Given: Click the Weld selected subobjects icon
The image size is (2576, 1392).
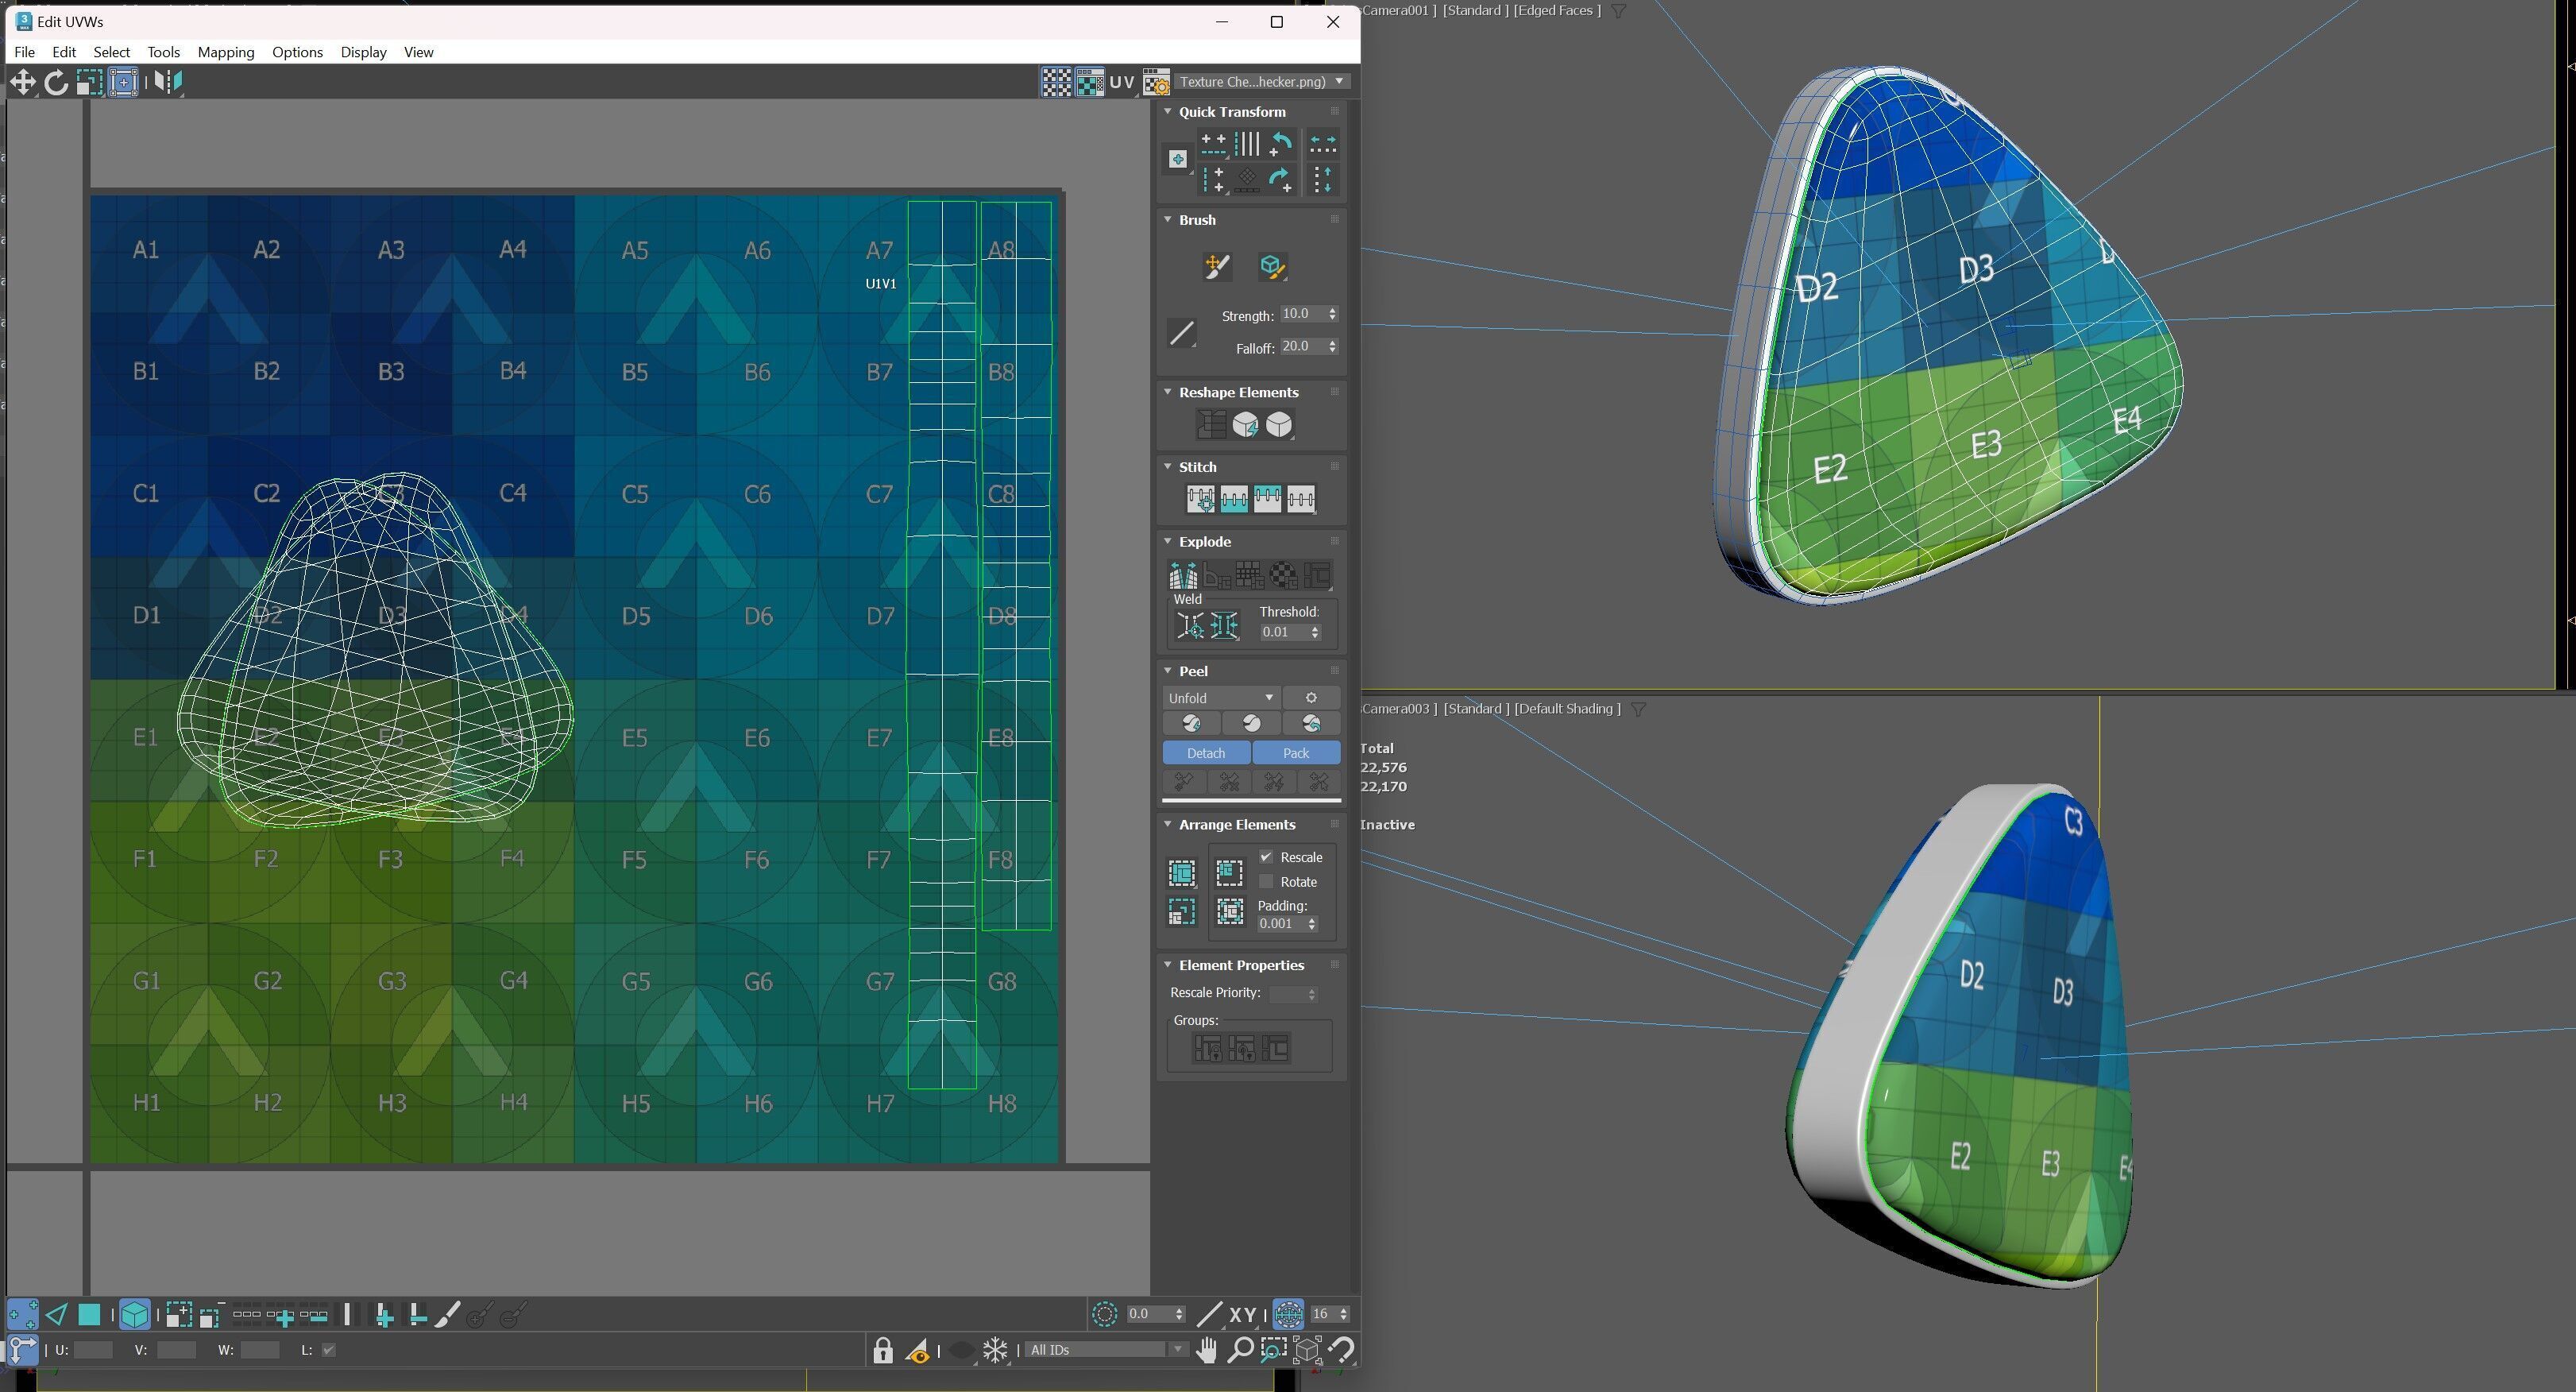Looking at the screenshot, I should click(x=1224, y=626).
